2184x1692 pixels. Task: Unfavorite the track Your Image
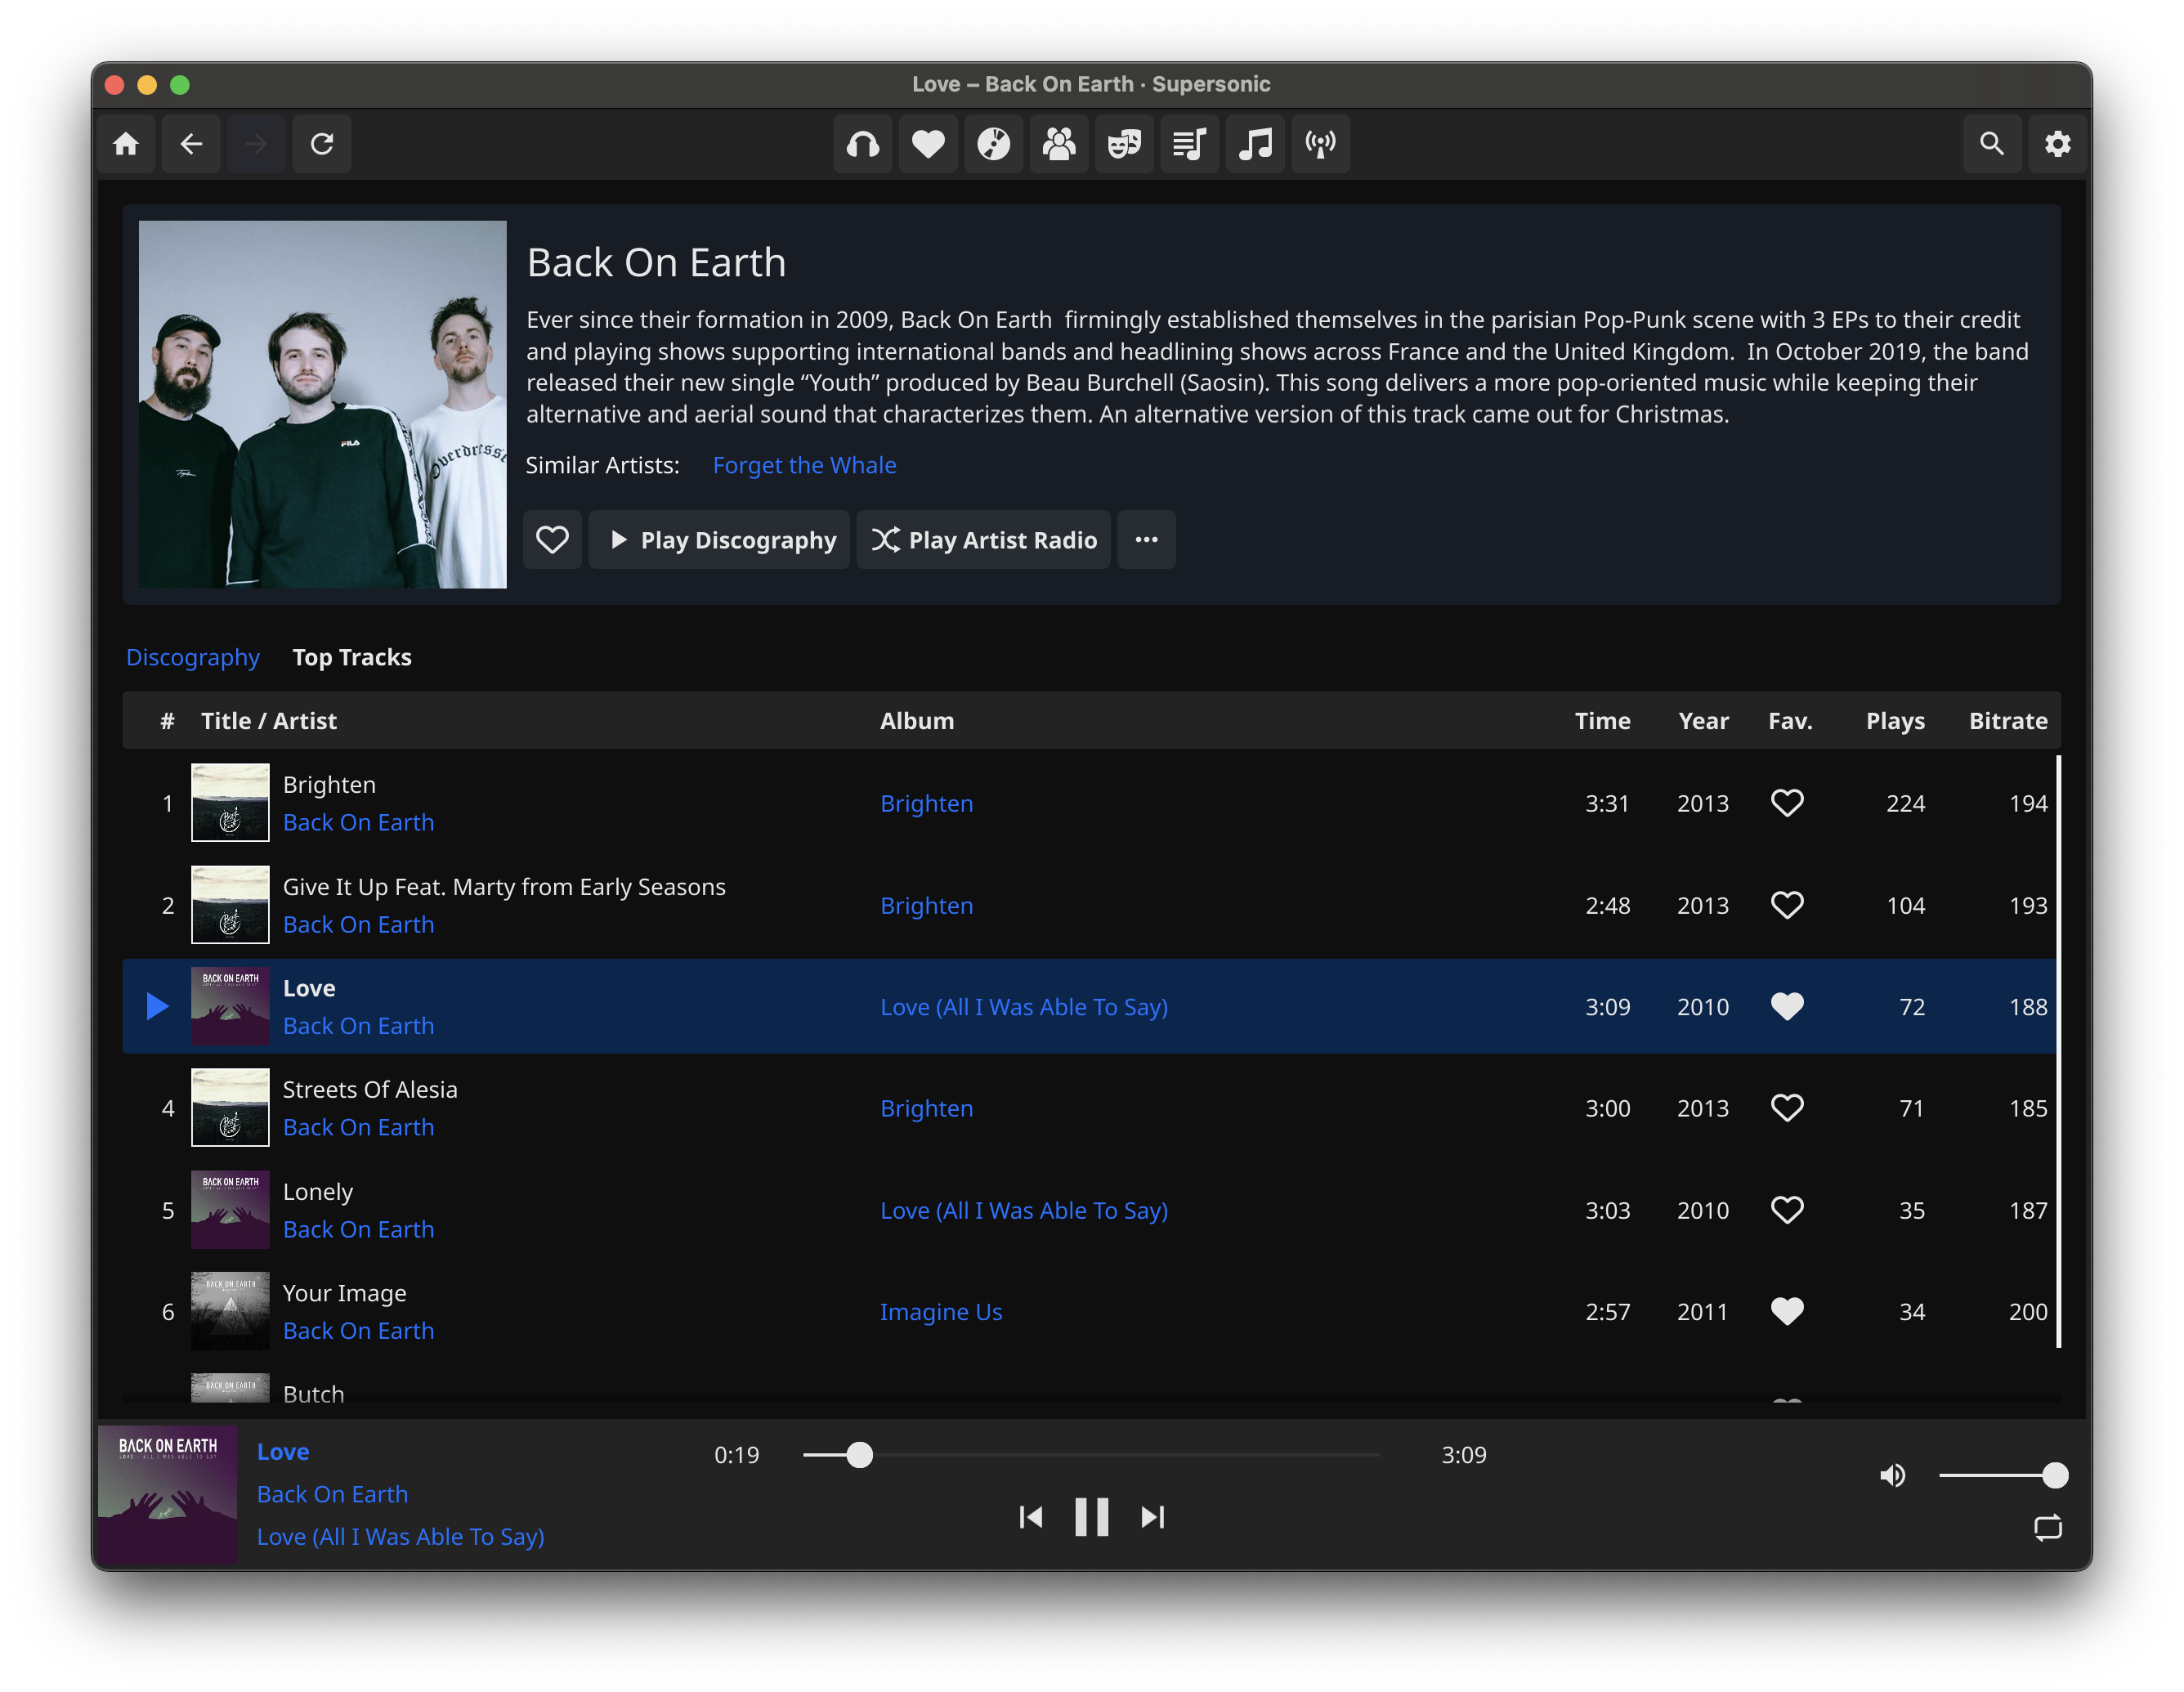tap(1787, 1311)
